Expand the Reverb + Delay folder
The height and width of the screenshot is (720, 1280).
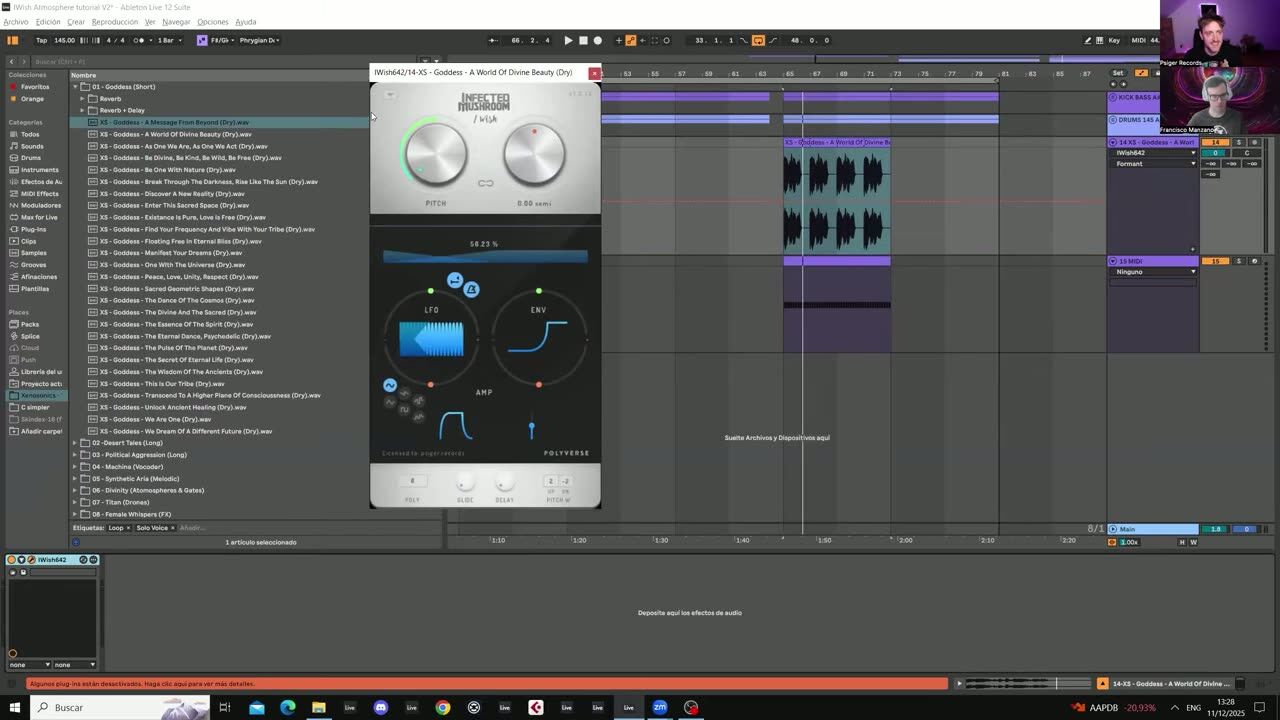click(x=82, y=110)
